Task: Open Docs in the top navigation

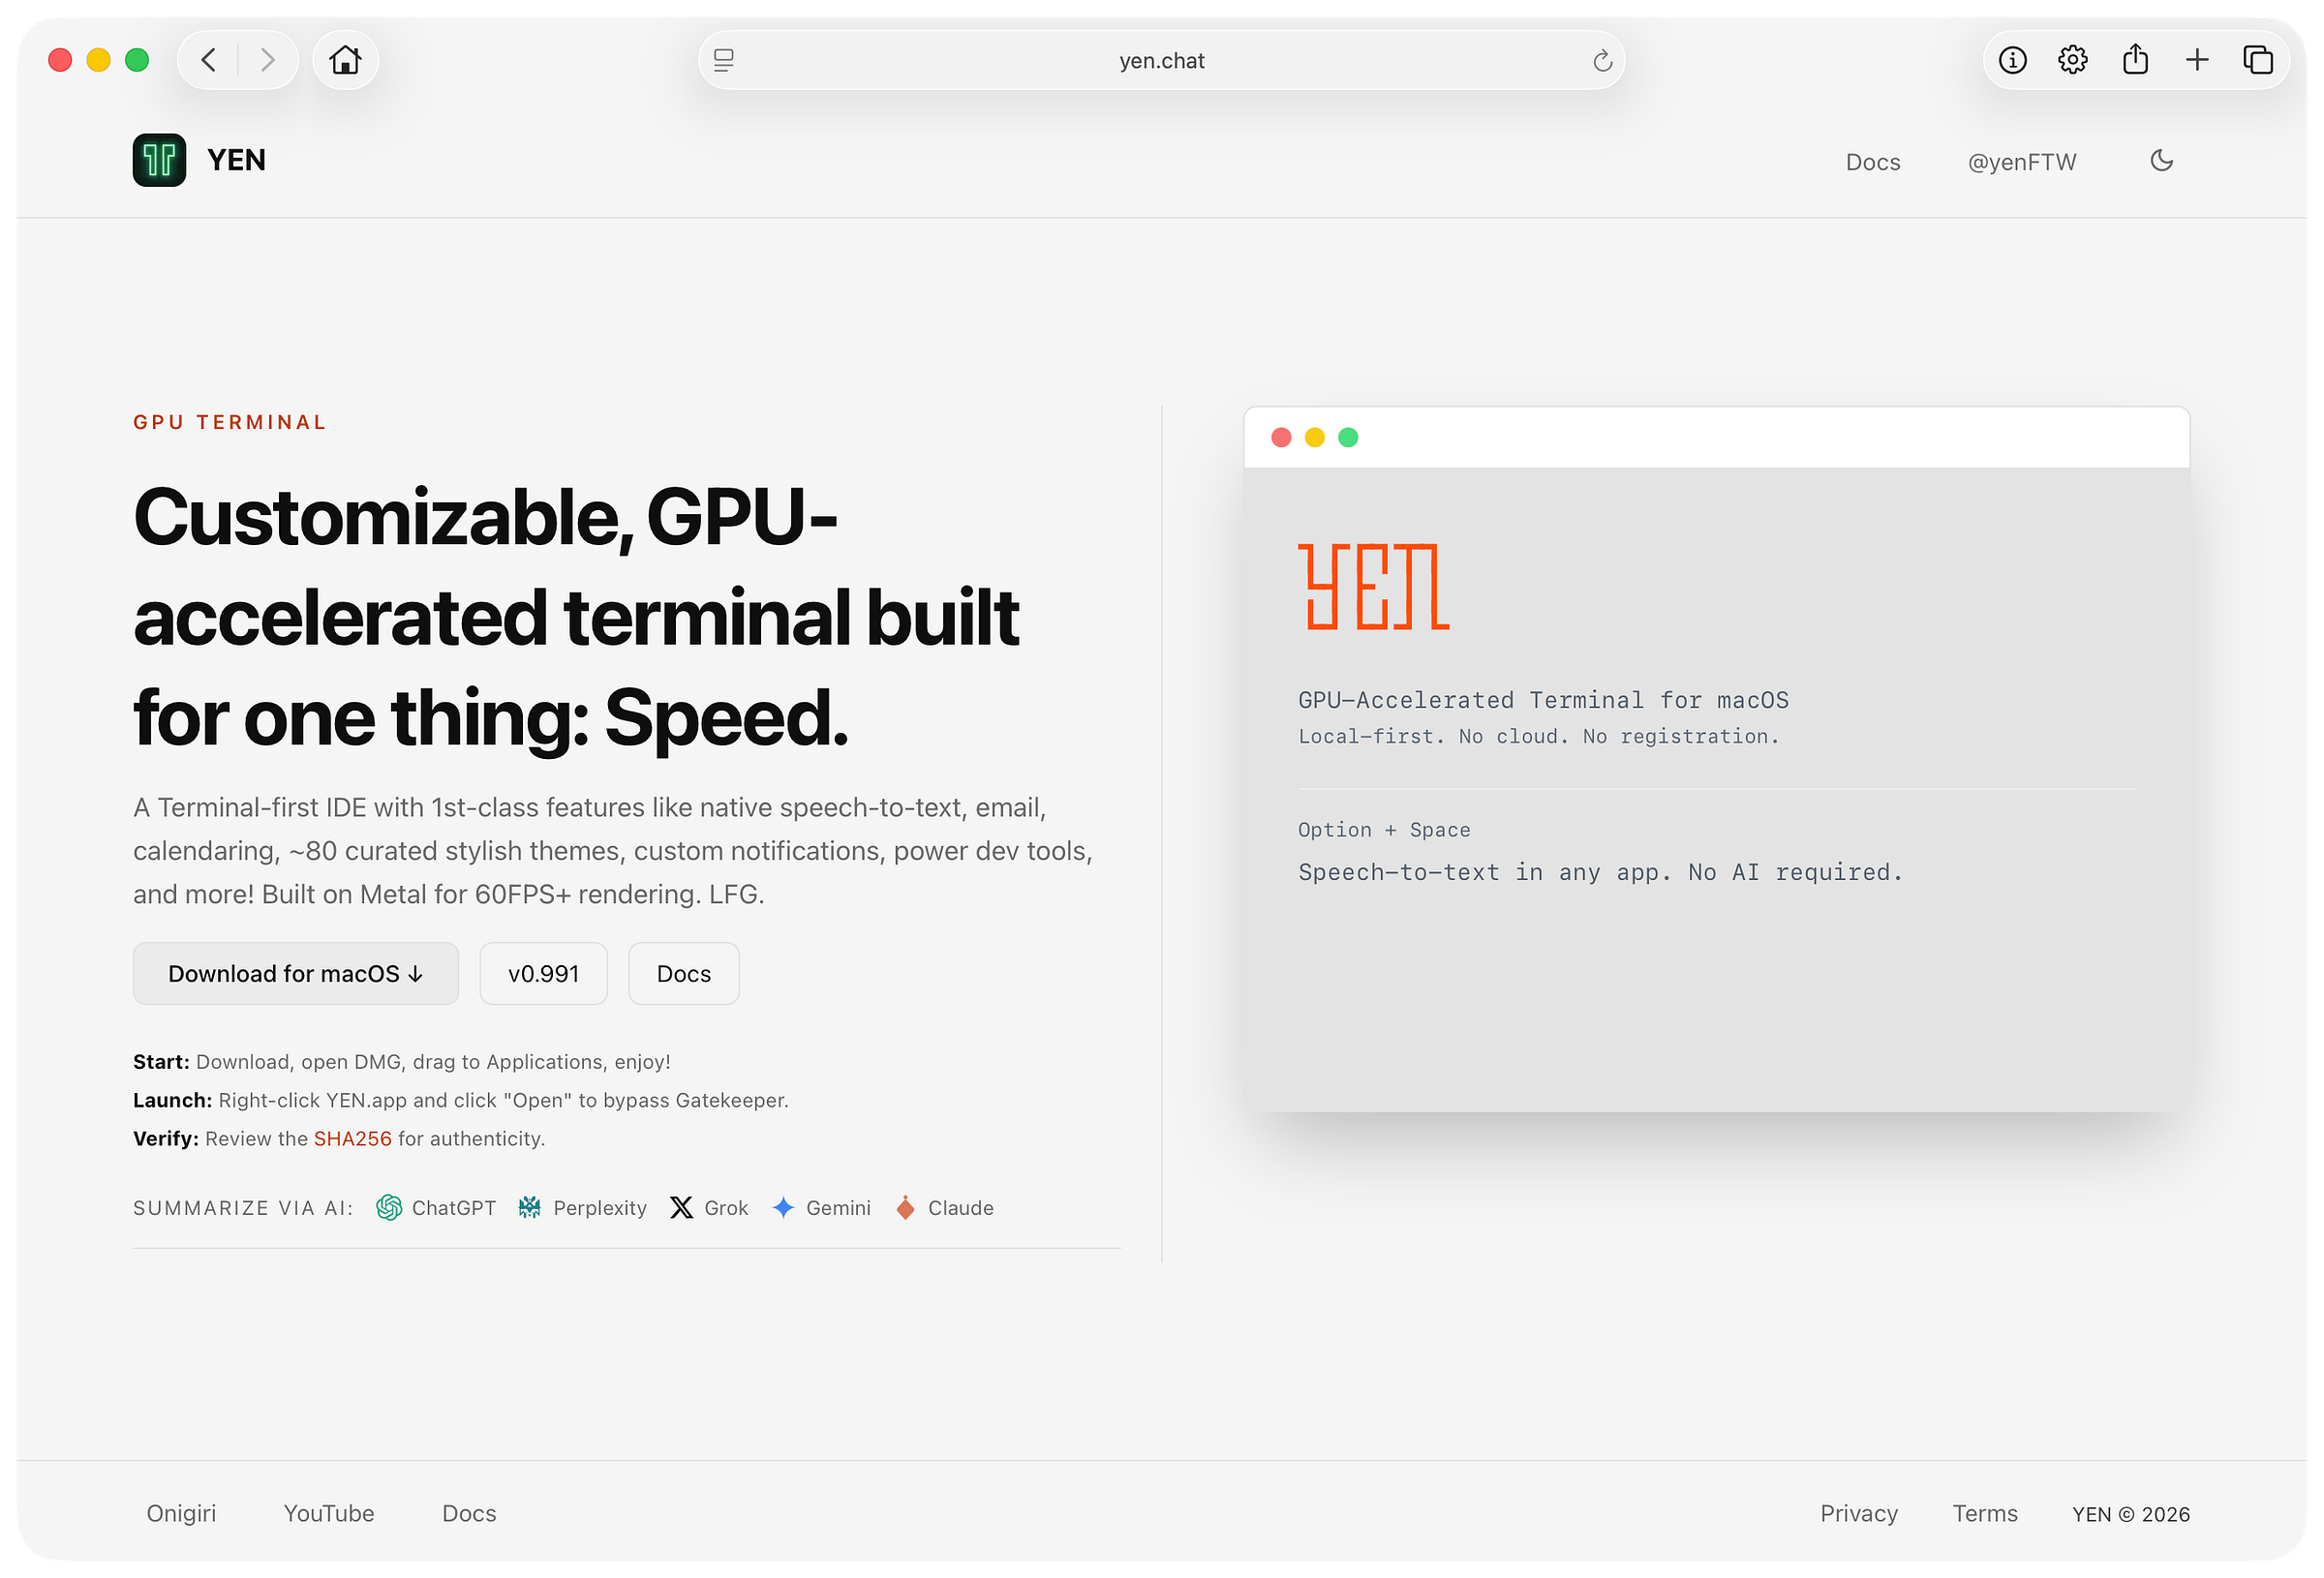Action: point(1872,162)
